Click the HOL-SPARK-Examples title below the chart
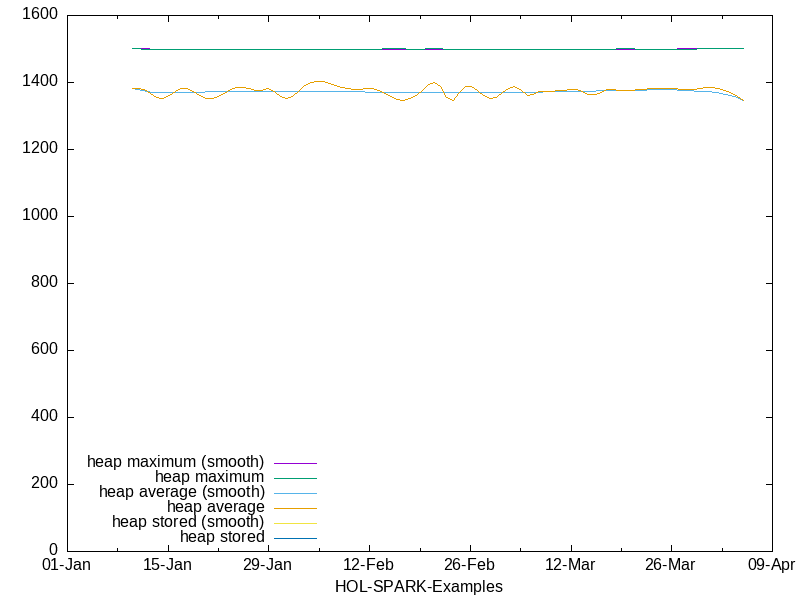This screenshot has width=800, height=600. click(x=419, y=587)
